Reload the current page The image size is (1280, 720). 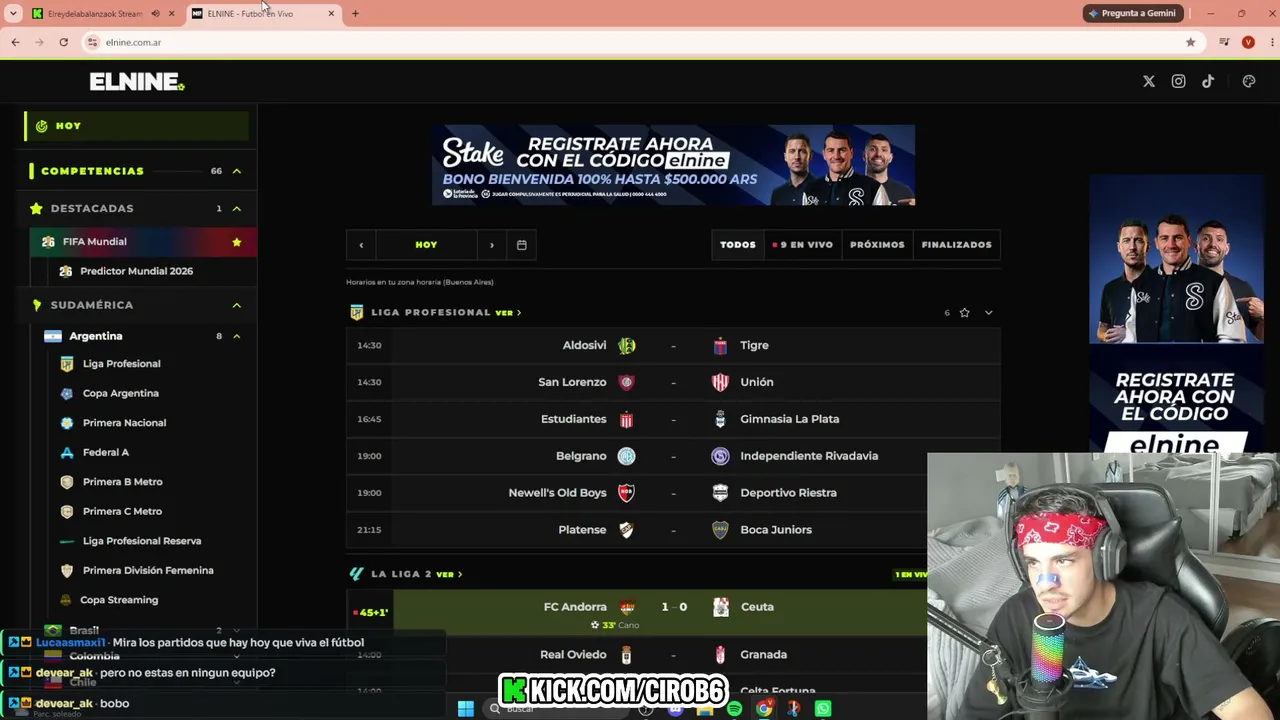63,42
